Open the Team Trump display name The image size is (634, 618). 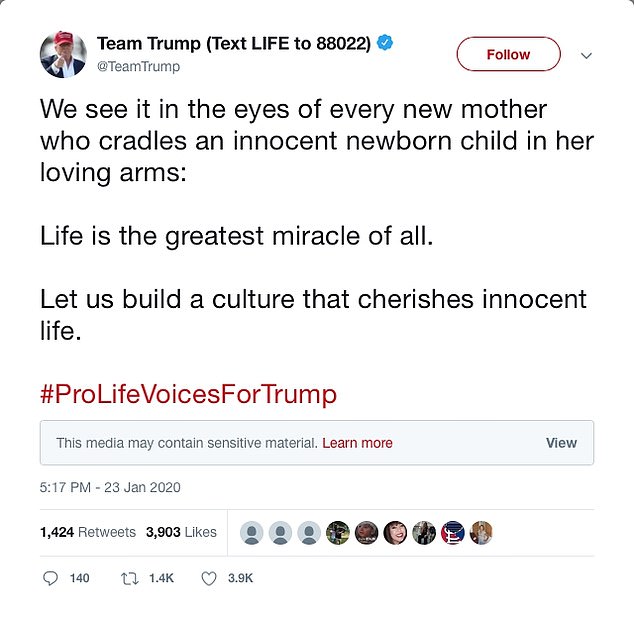click(233, 44)
